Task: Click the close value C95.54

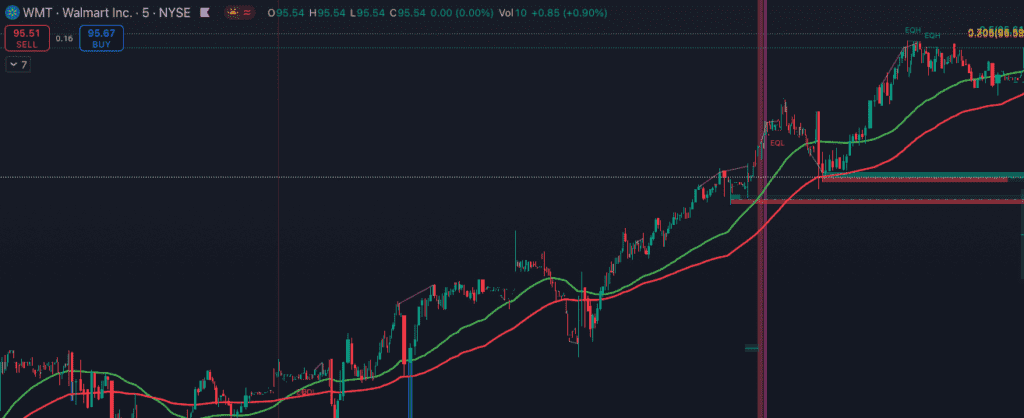Action: [x=408, y=12]
